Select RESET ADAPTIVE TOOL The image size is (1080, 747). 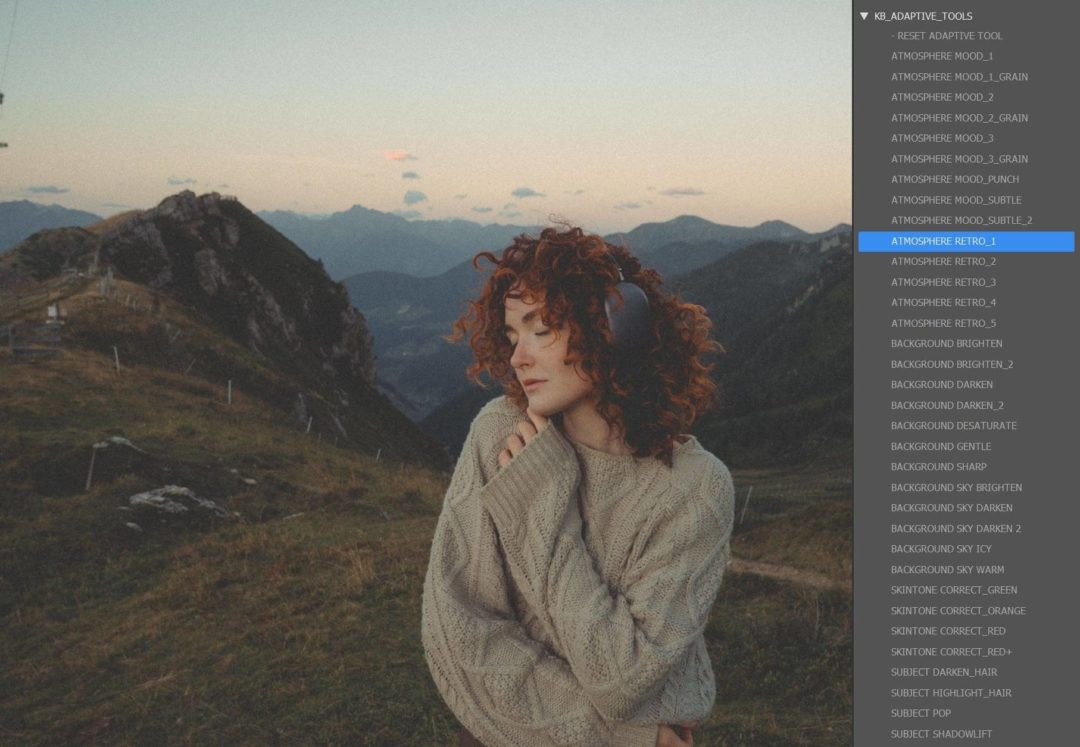(x=946, y=36)
